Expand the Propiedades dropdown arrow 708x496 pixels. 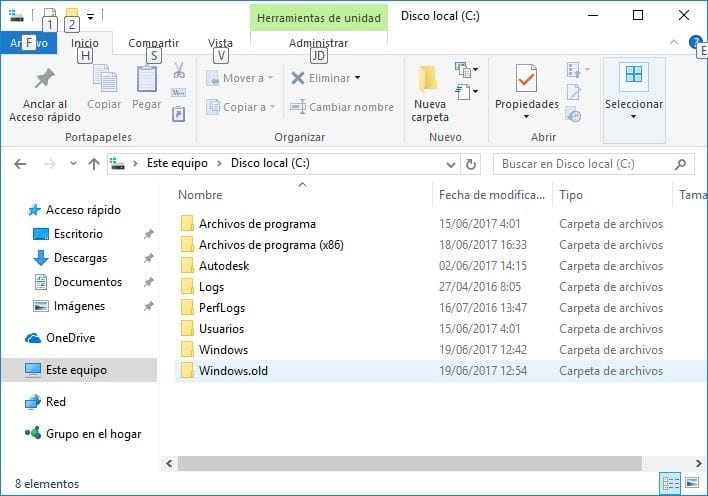point(526,117)
